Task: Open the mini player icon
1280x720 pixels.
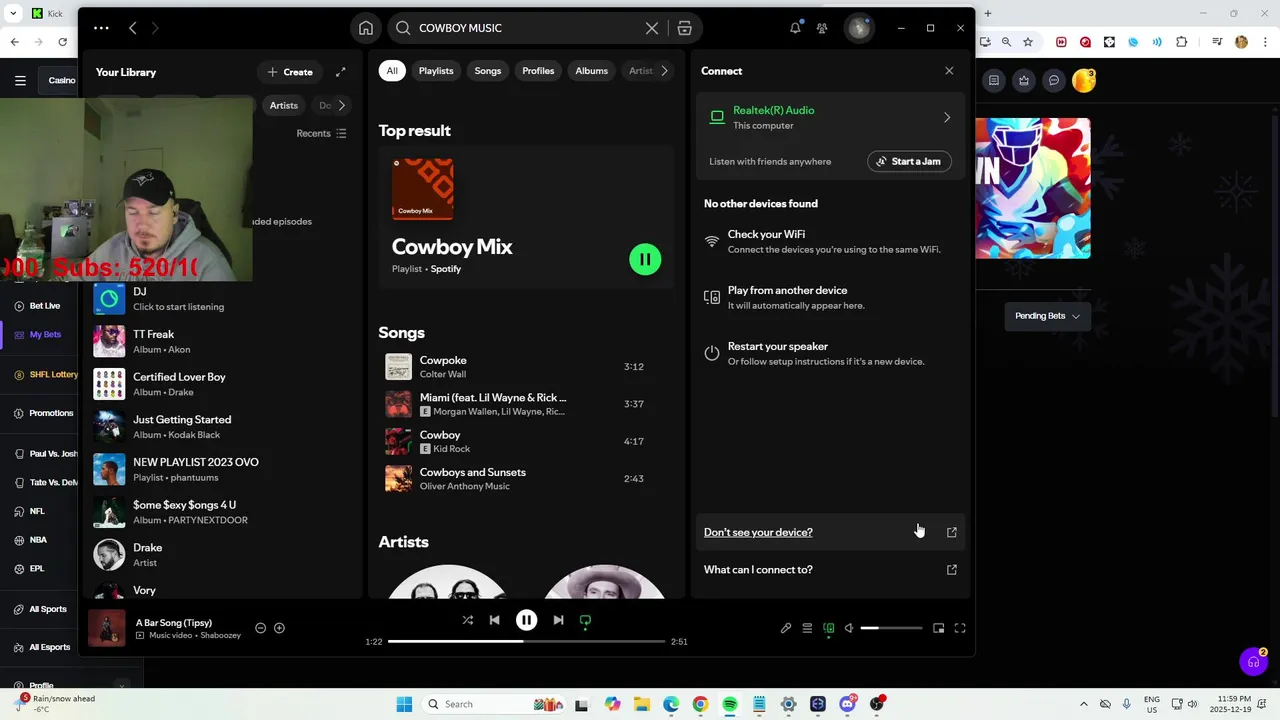Action: pos(938,628)
